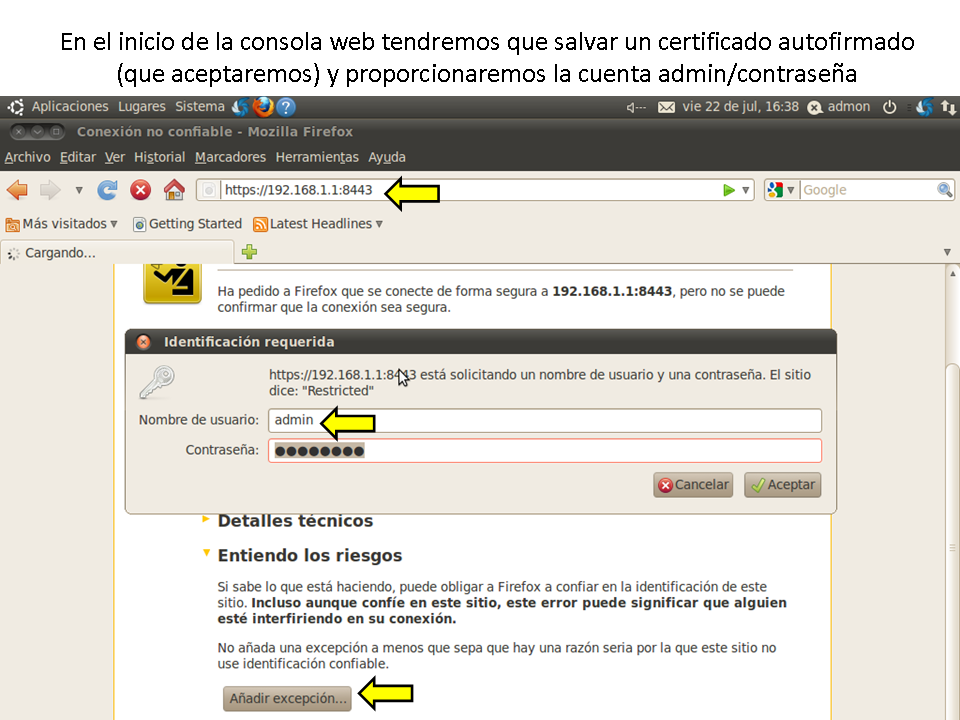Collapse the Entiendo los riesgos section
Screen dimensions: 960x720
point(309,555)
